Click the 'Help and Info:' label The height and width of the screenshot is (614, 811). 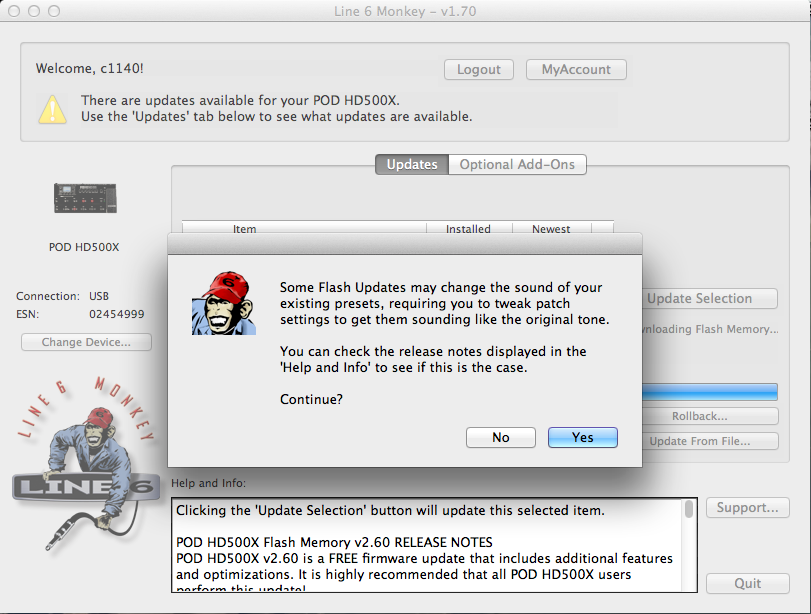coord(208,483)
